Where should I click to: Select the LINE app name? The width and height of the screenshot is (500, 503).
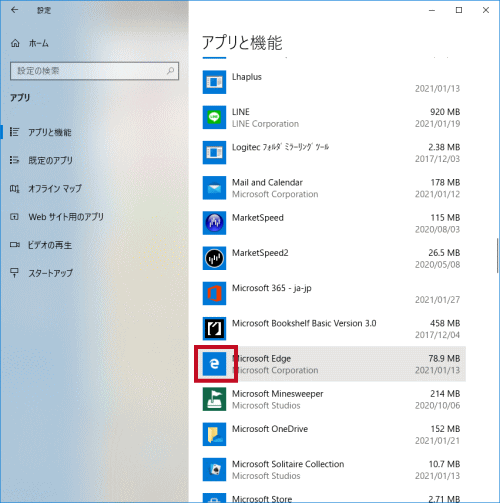click(x=241, y=112)
